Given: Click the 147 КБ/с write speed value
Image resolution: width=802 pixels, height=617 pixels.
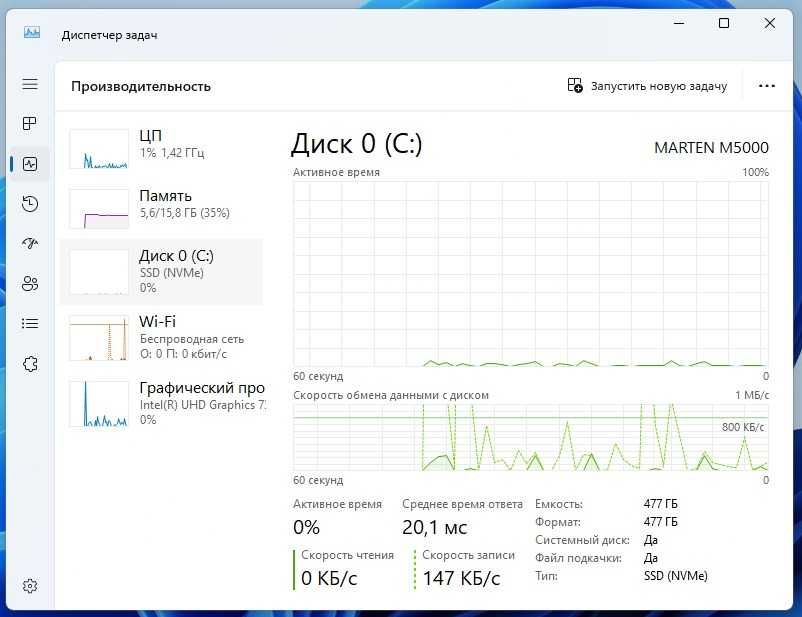Looking at the screenshot, I should pyautogui.click(x=461, y=578).
